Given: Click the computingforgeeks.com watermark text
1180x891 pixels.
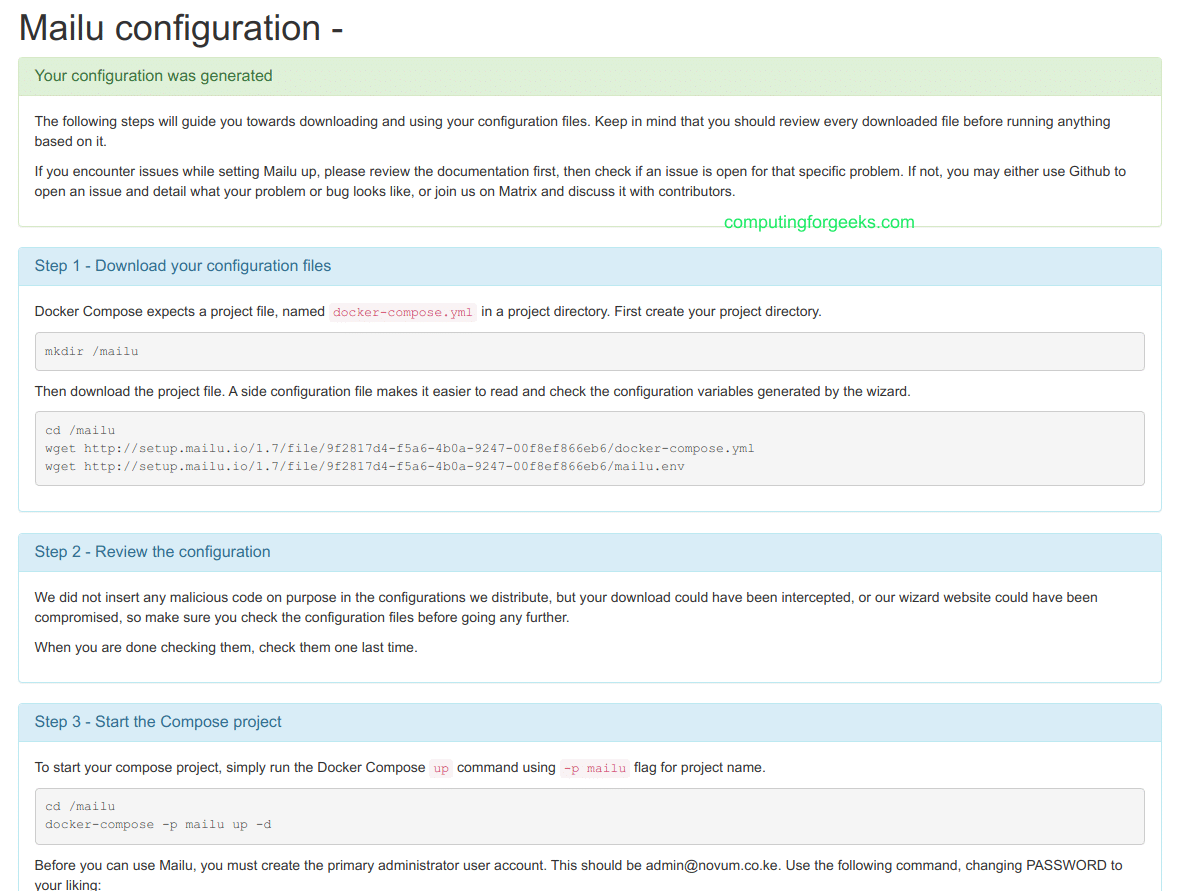Looking at the screenshot, I should tap(819, 222).
